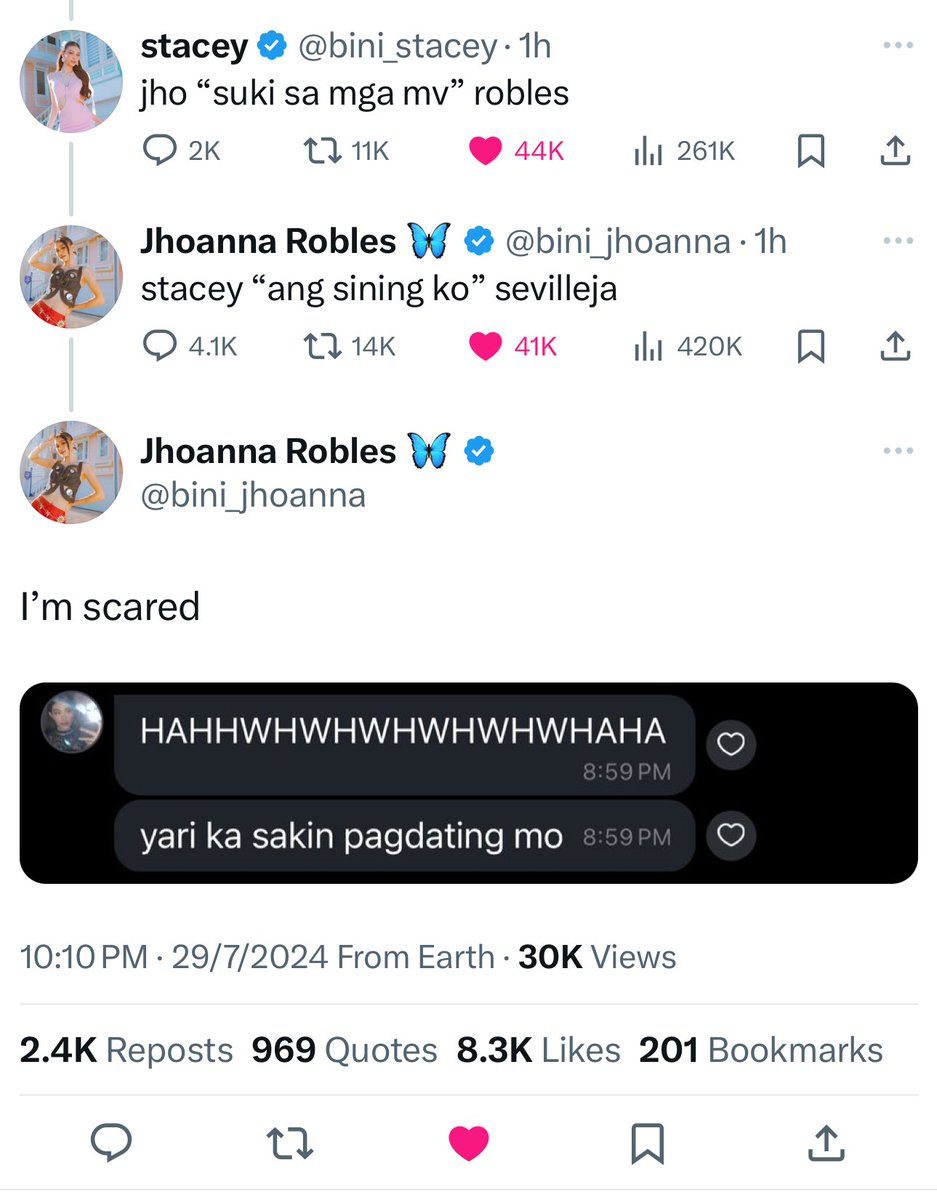The image size is (937, 1200).
Task: Open replies on Jhoanna's "ang sining ko" tweet
Action: point(190,346)
